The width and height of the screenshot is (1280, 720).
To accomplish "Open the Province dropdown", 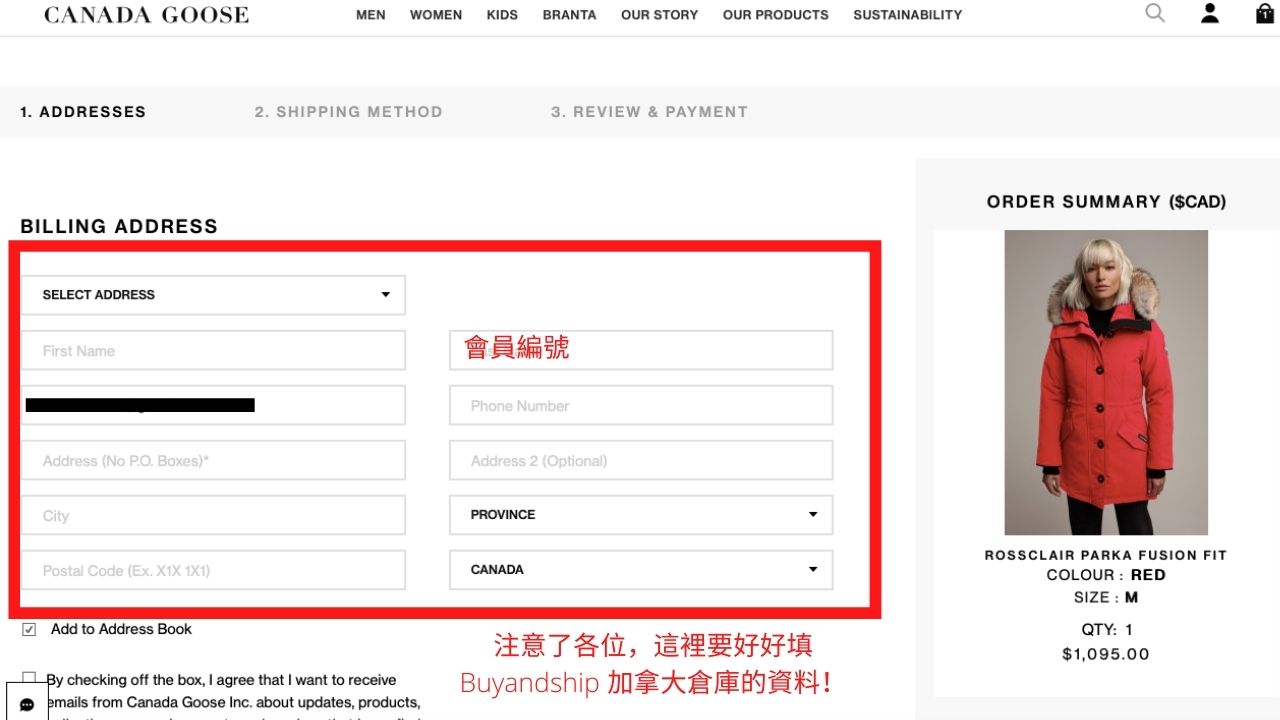I will [x=641, y=515].
